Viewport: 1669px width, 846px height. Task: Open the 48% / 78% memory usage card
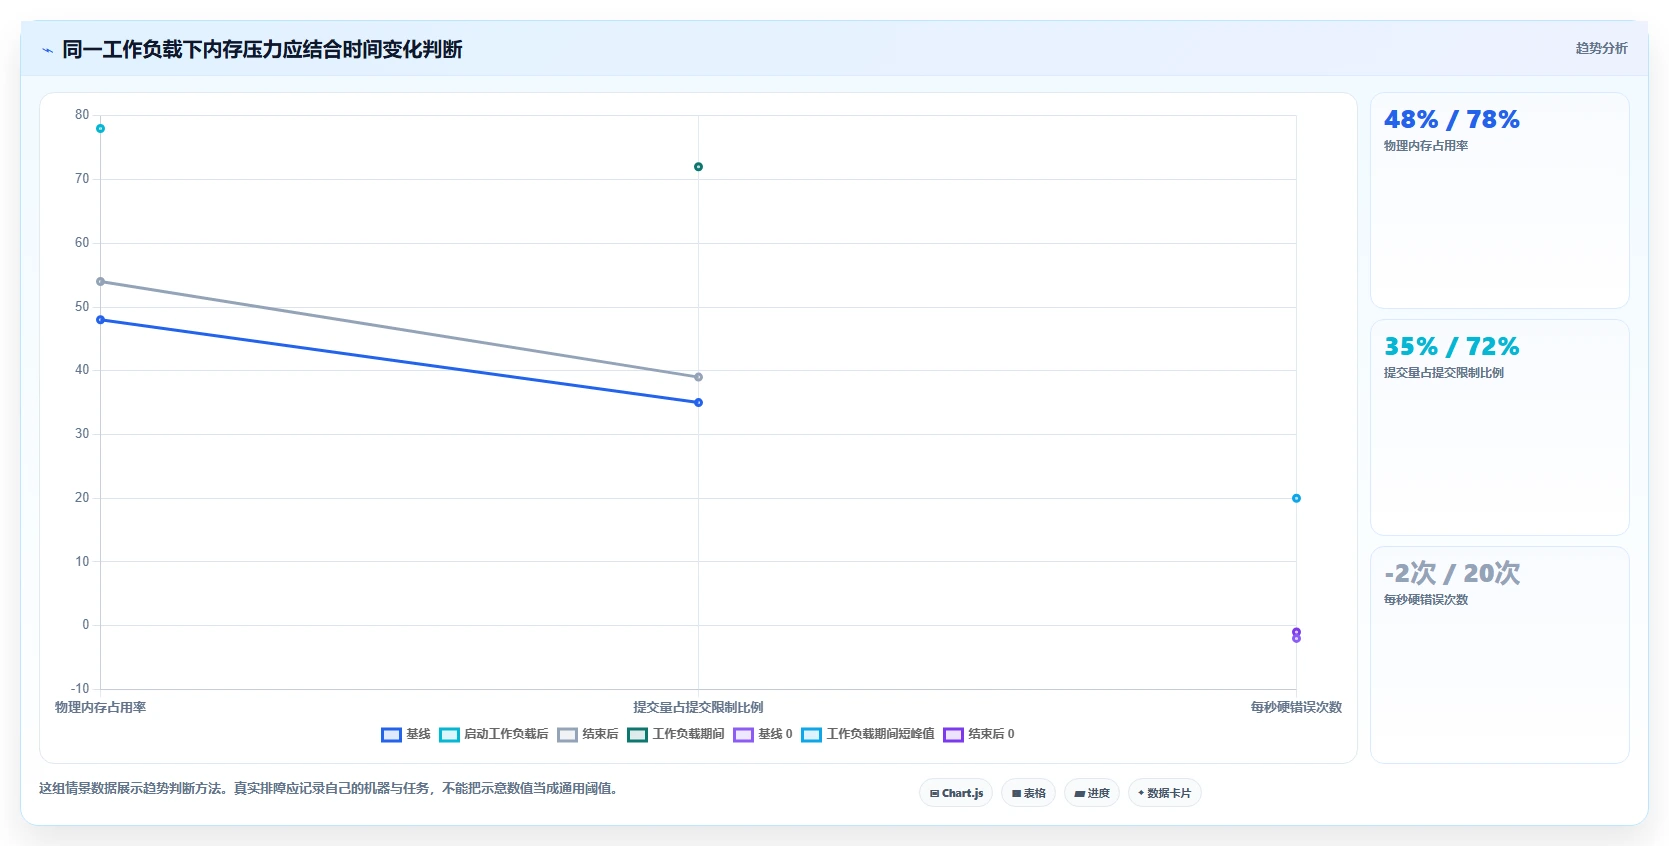pos(1499,200)
